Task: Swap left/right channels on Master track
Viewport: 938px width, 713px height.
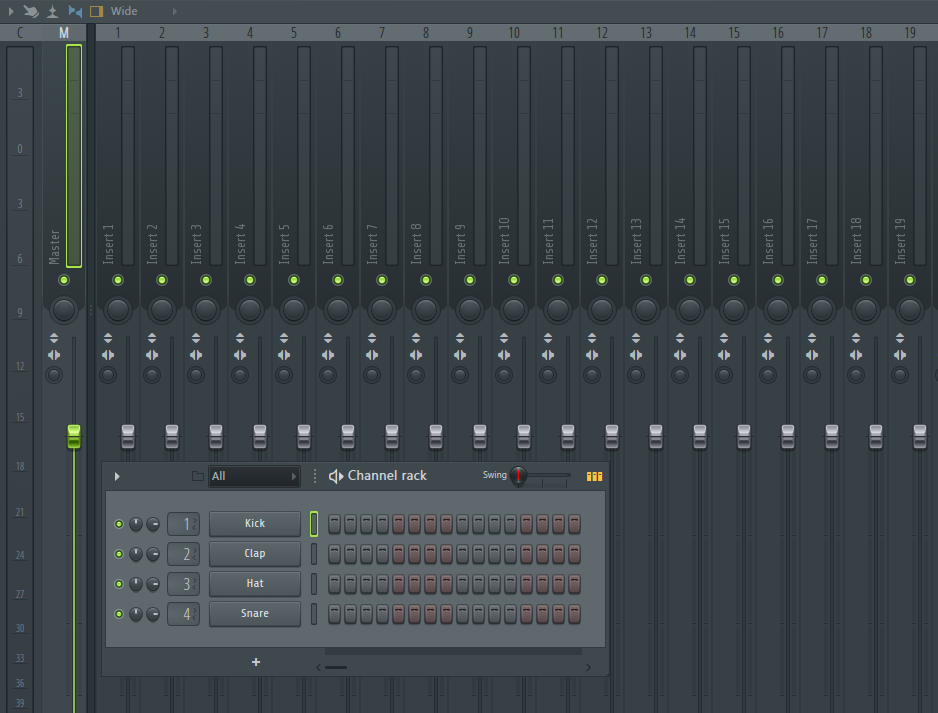Action: (x=54, y=355)
